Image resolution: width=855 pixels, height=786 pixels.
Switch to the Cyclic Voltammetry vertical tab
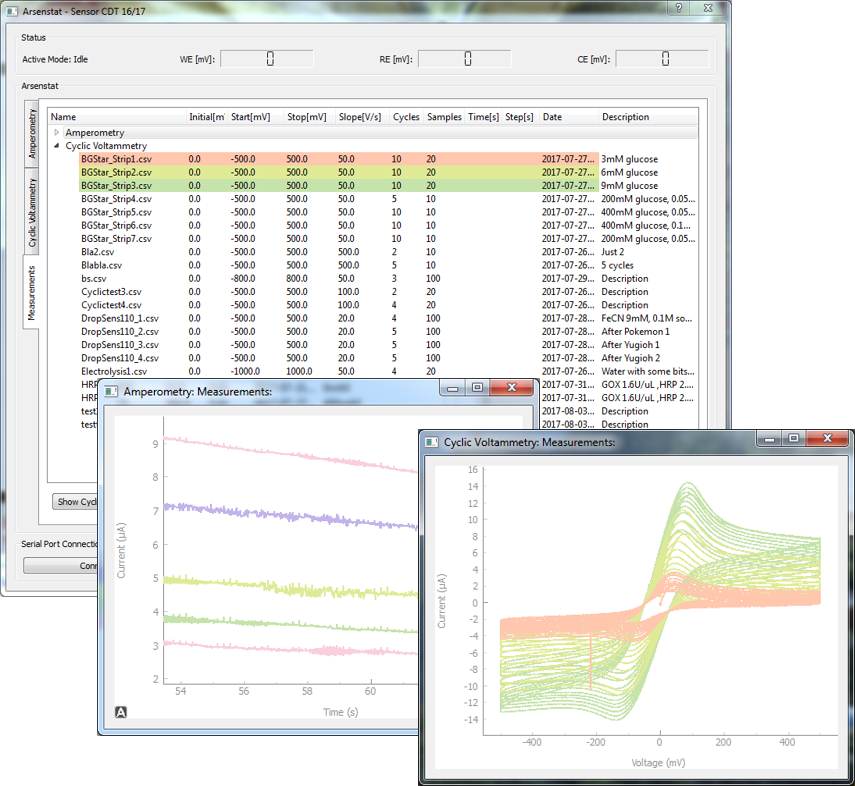[x=32, y=212]
